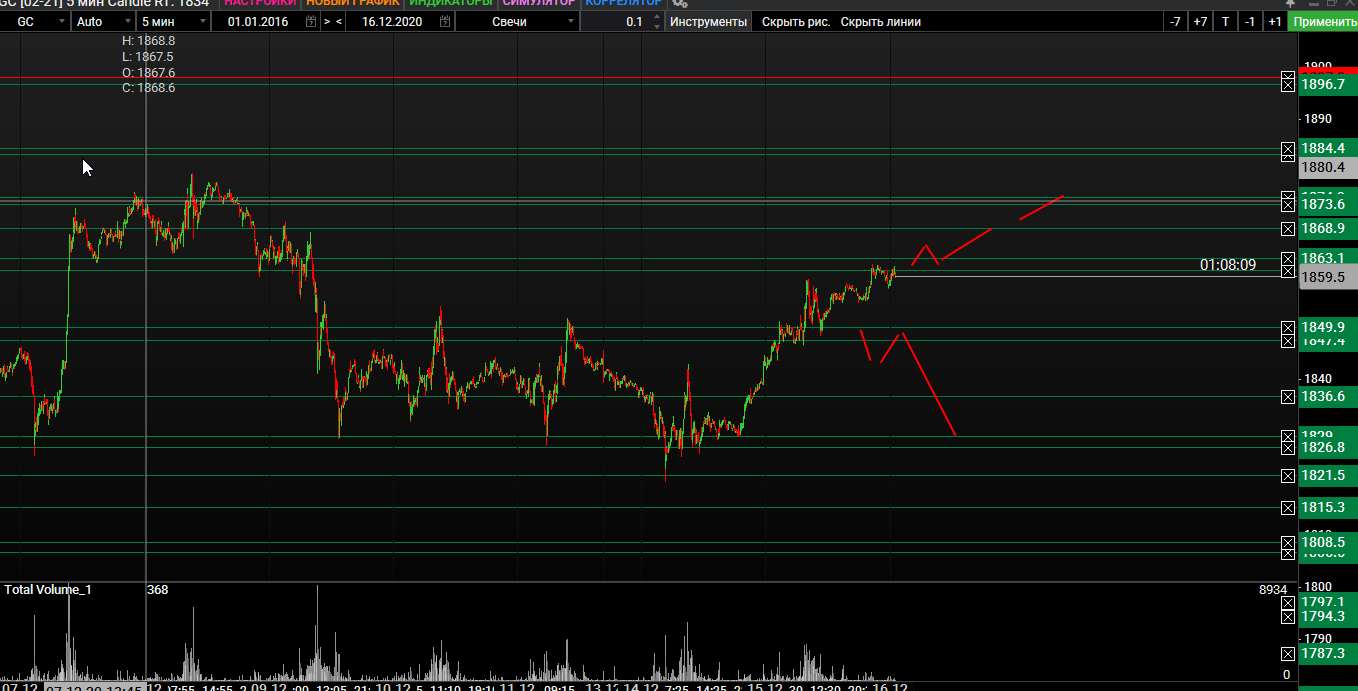Open the end date calendar picker
The width and height of the screenshot is (1358, 691).
[445, 21]
